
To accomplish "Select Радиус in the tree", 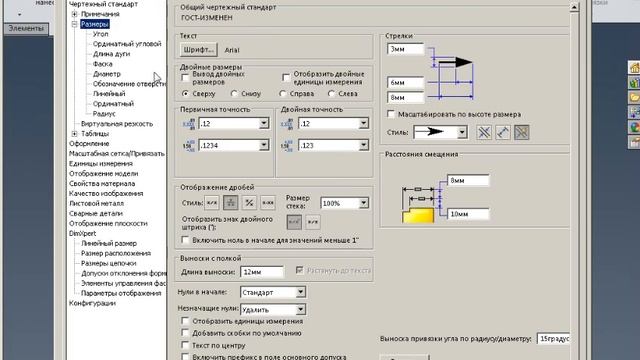I will pos(104,113).
